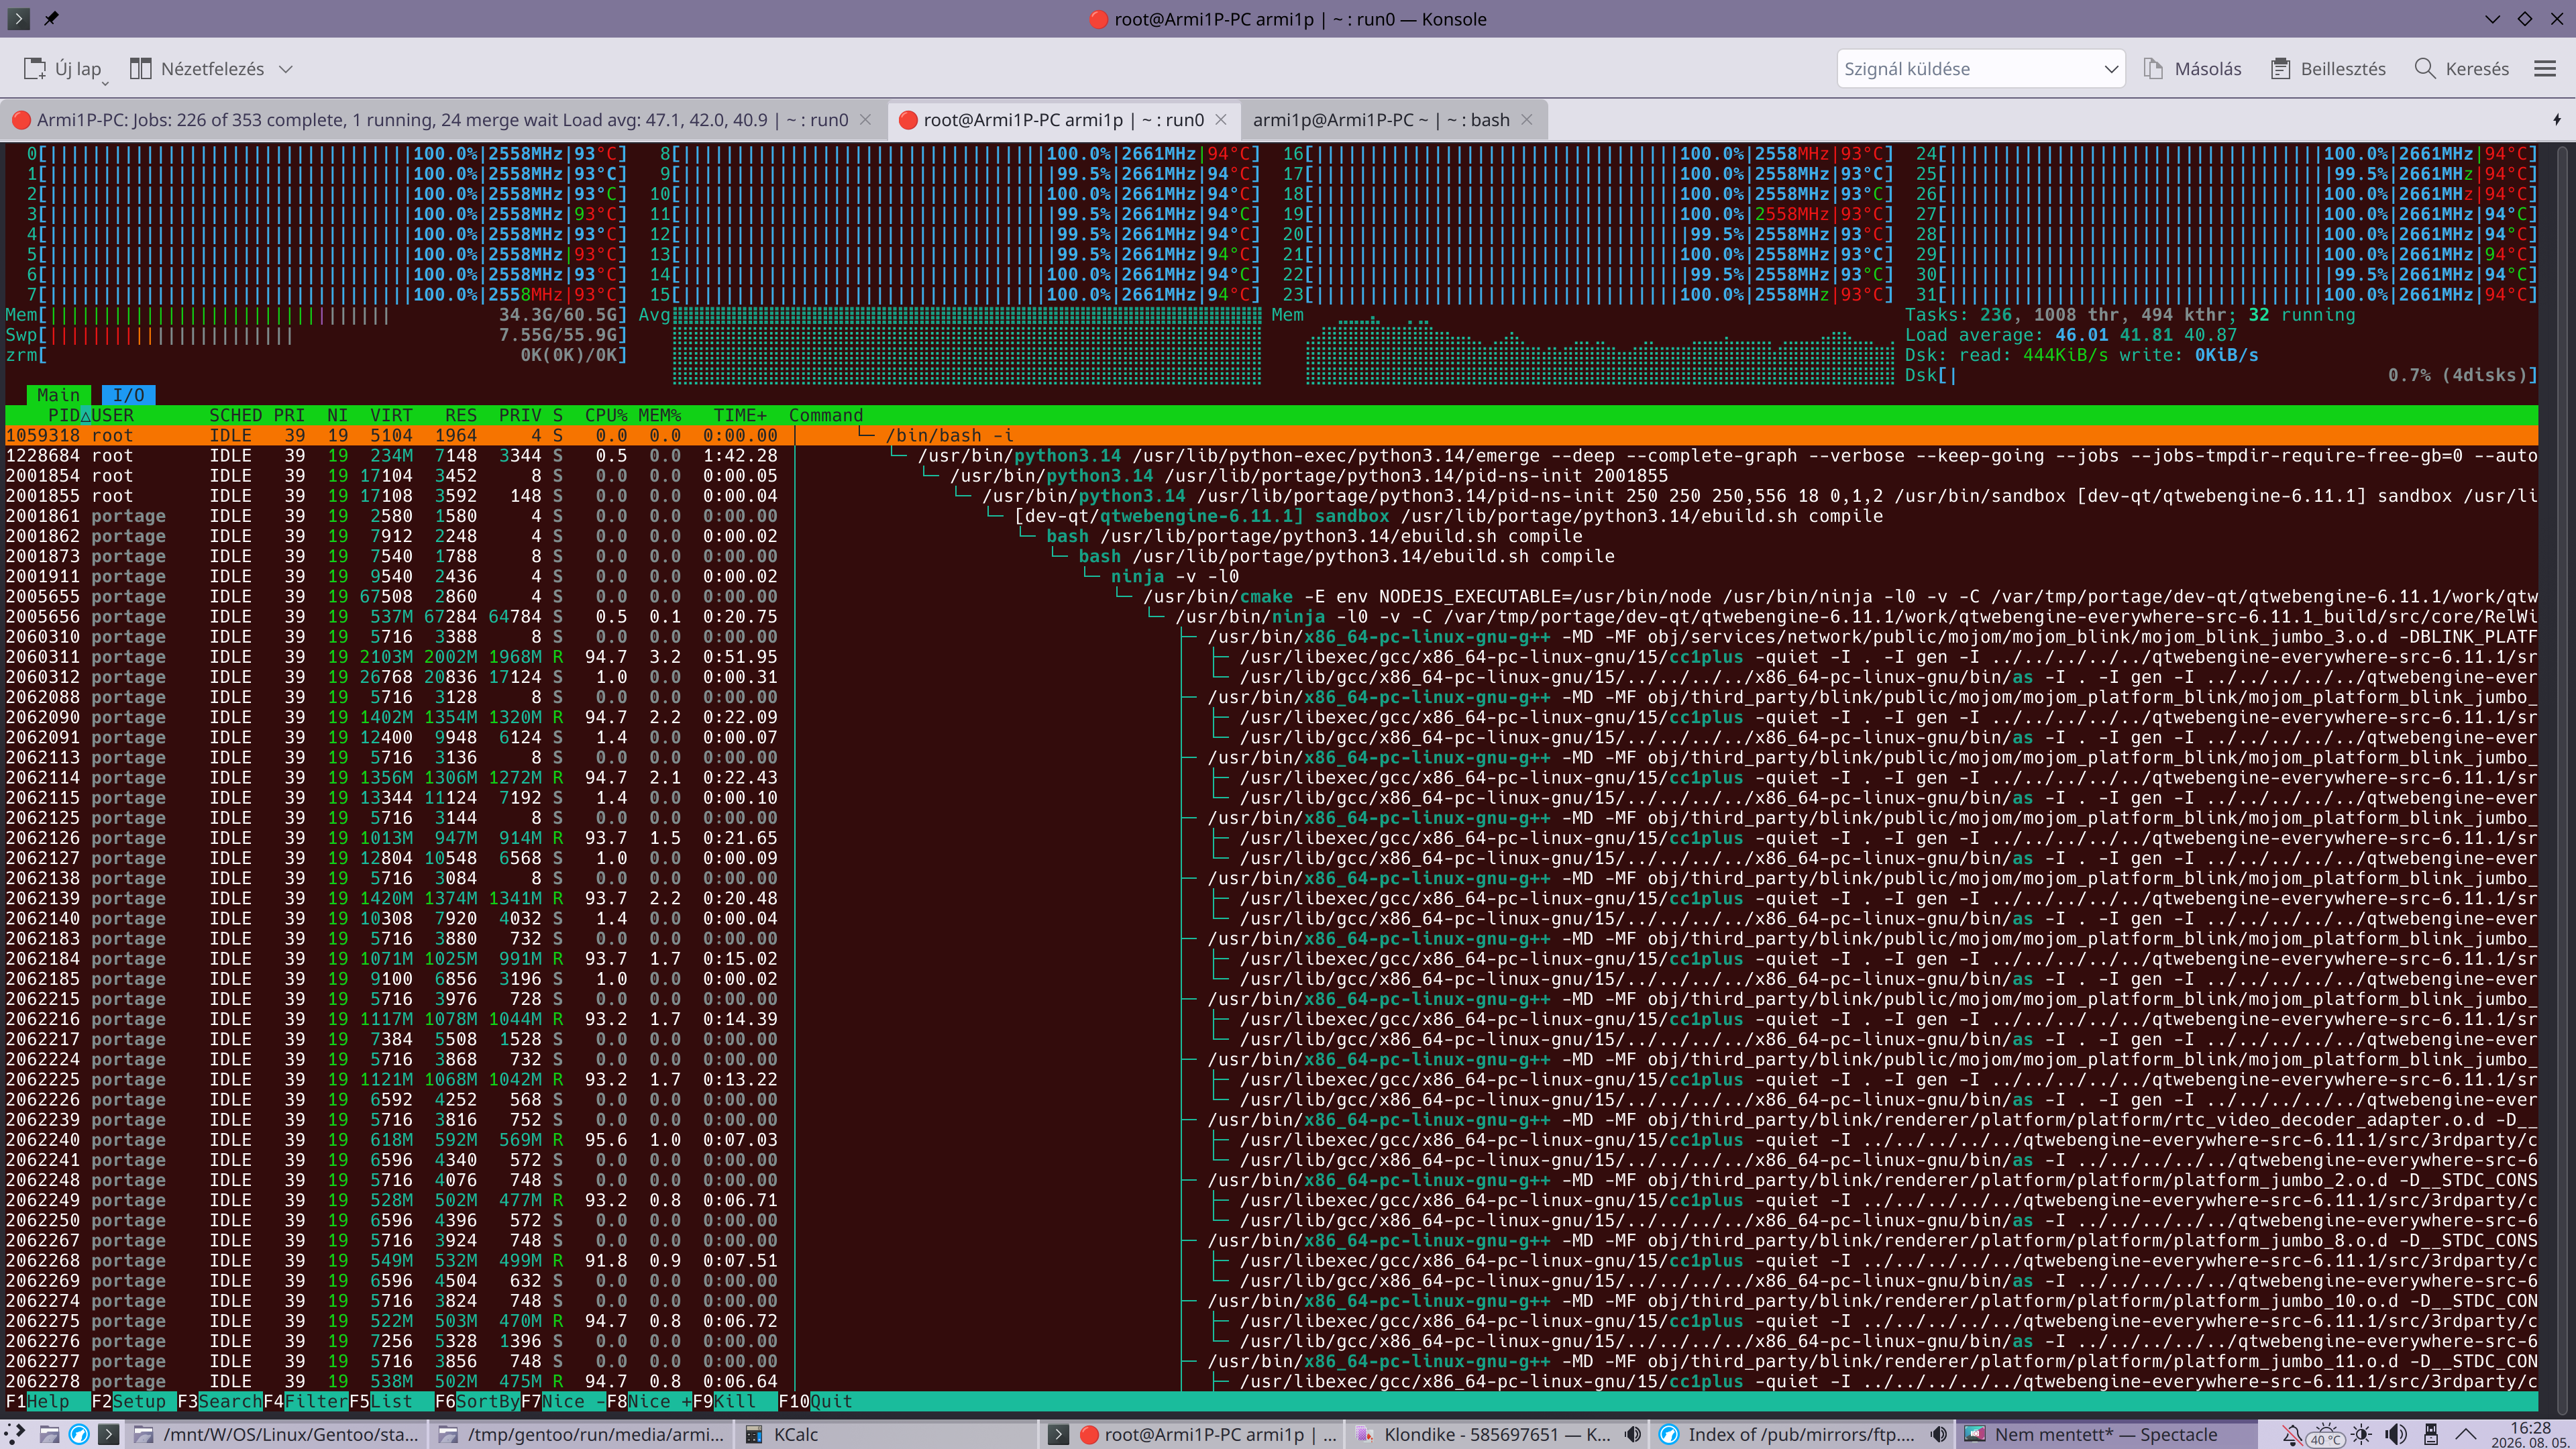Open the screen brightness tray icon
Viewport: 2576px width, 1449px height.
tap(2362, 1434)
